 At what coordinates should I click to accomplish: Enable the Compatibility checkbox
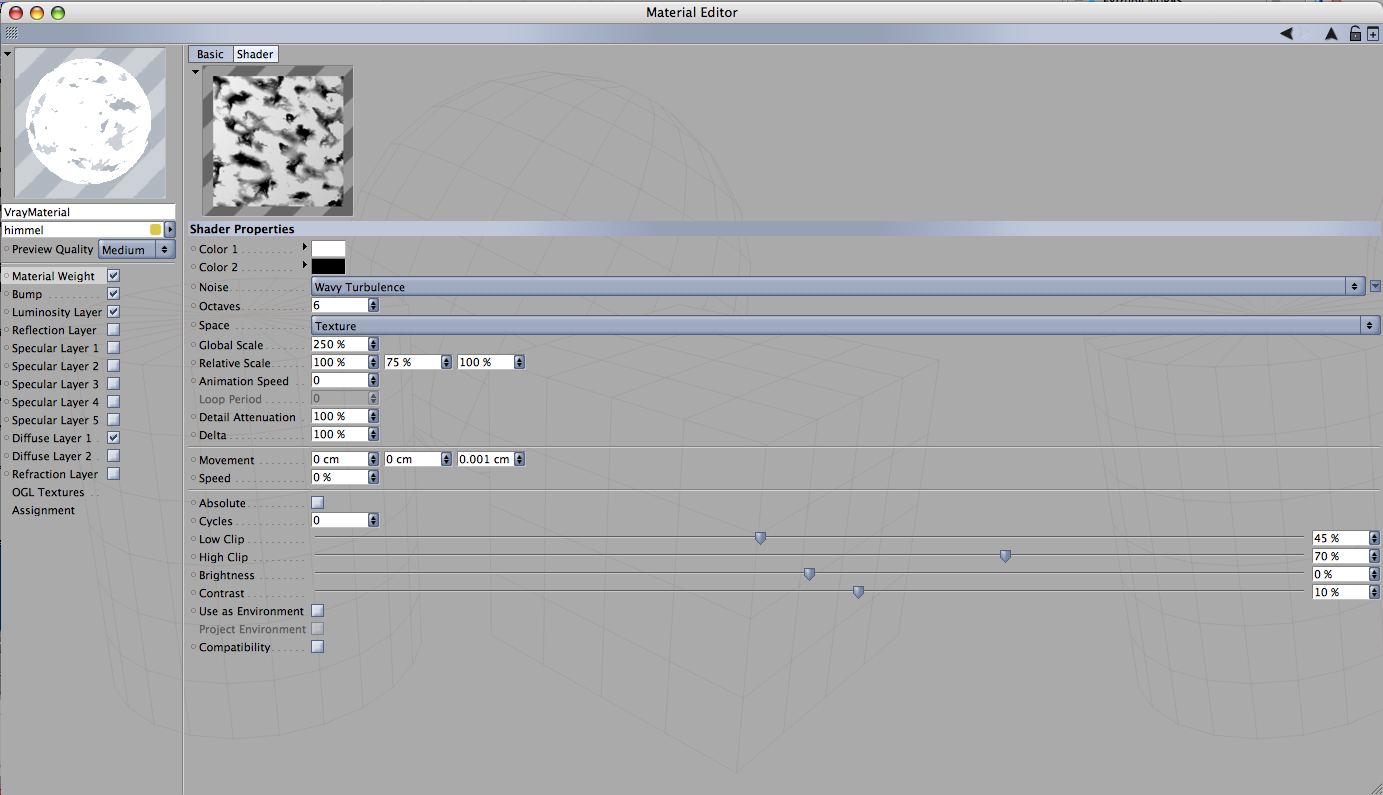[x=318, y=647]
